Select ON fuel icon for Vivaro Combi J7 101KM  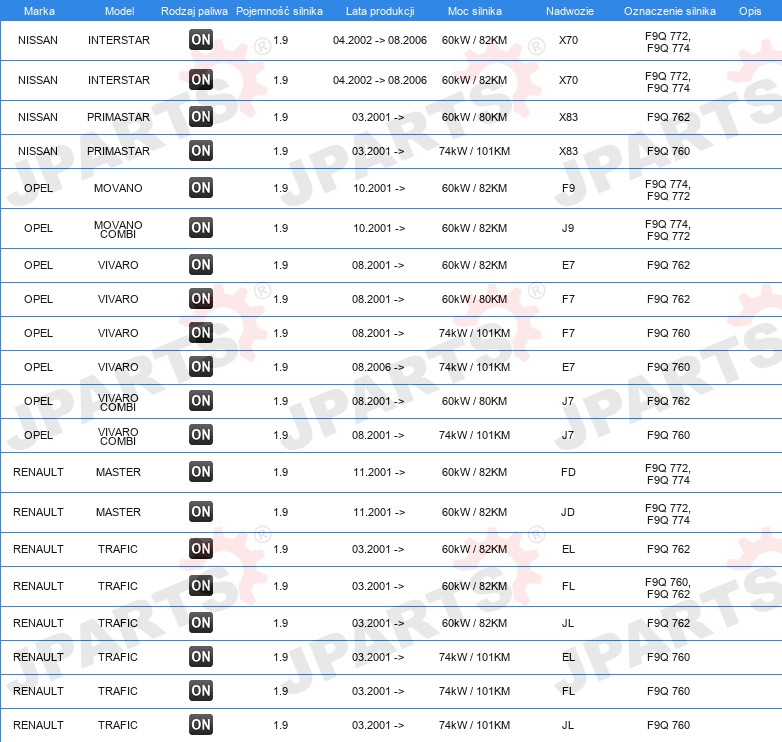(201, 434)
